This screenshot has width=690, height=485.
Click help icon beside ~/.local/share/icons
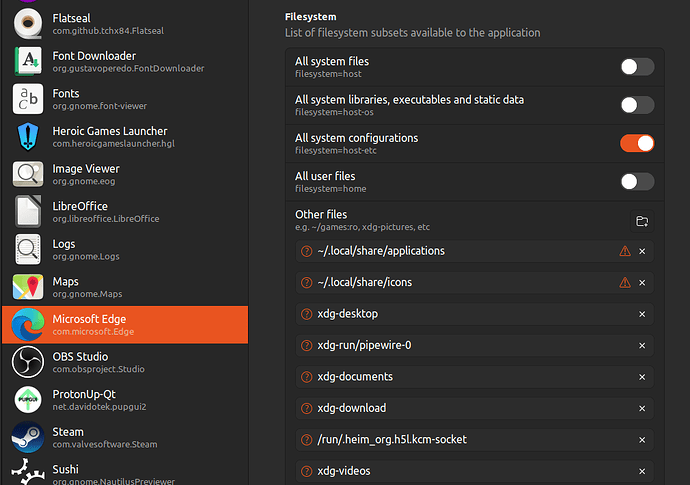pyautogui.click(x=306, y=283)
